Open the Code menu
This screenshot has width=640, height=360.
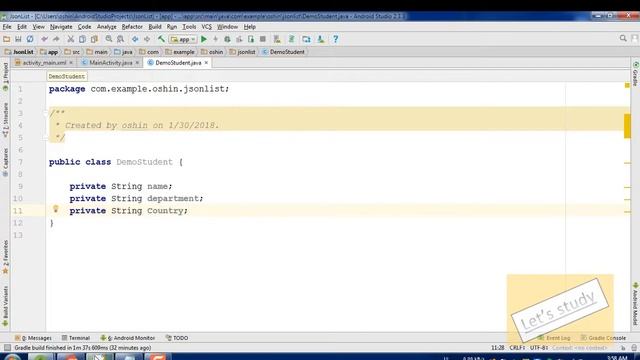[x=84, y=27]
